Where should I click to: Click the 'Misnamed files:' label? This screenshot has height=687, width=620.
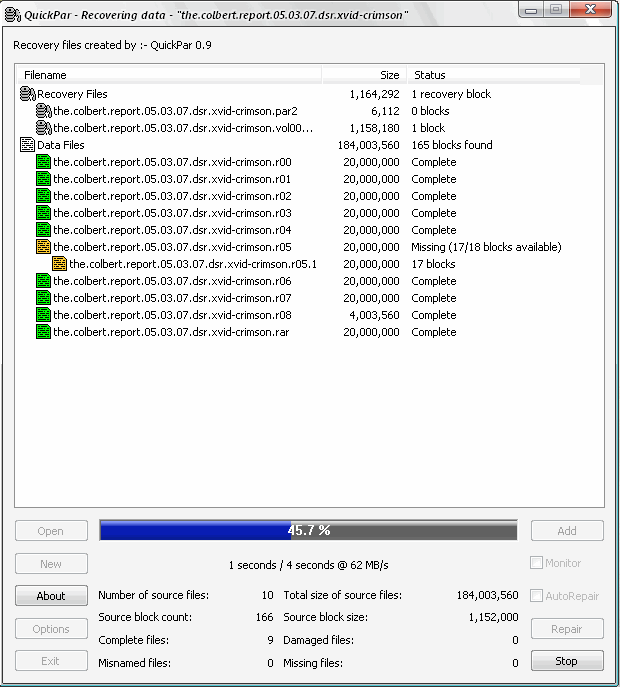tap(135, 663)
